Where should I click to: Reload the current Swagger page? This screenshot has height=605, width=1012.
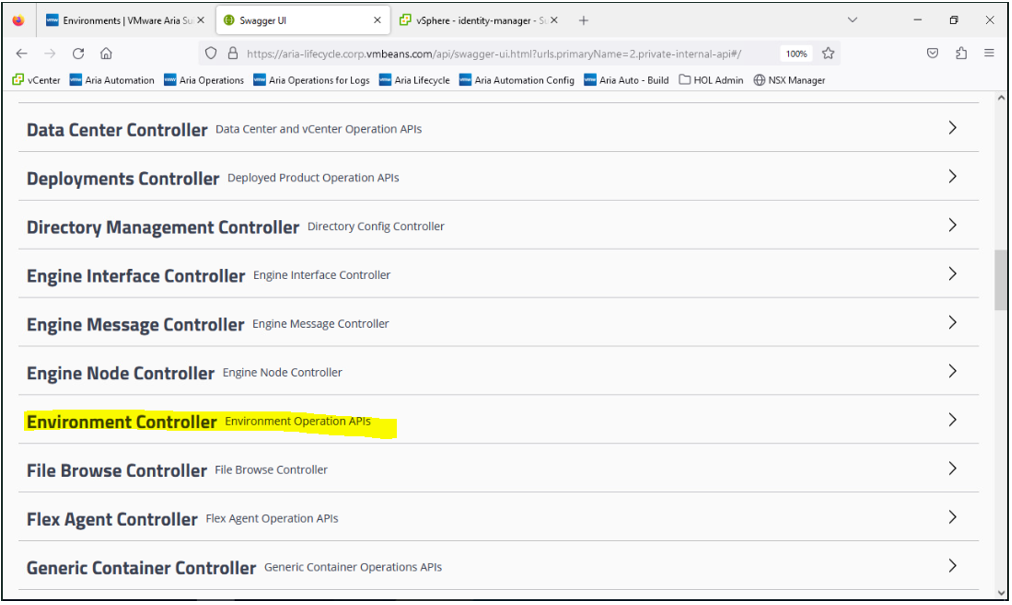coord(78,54)
